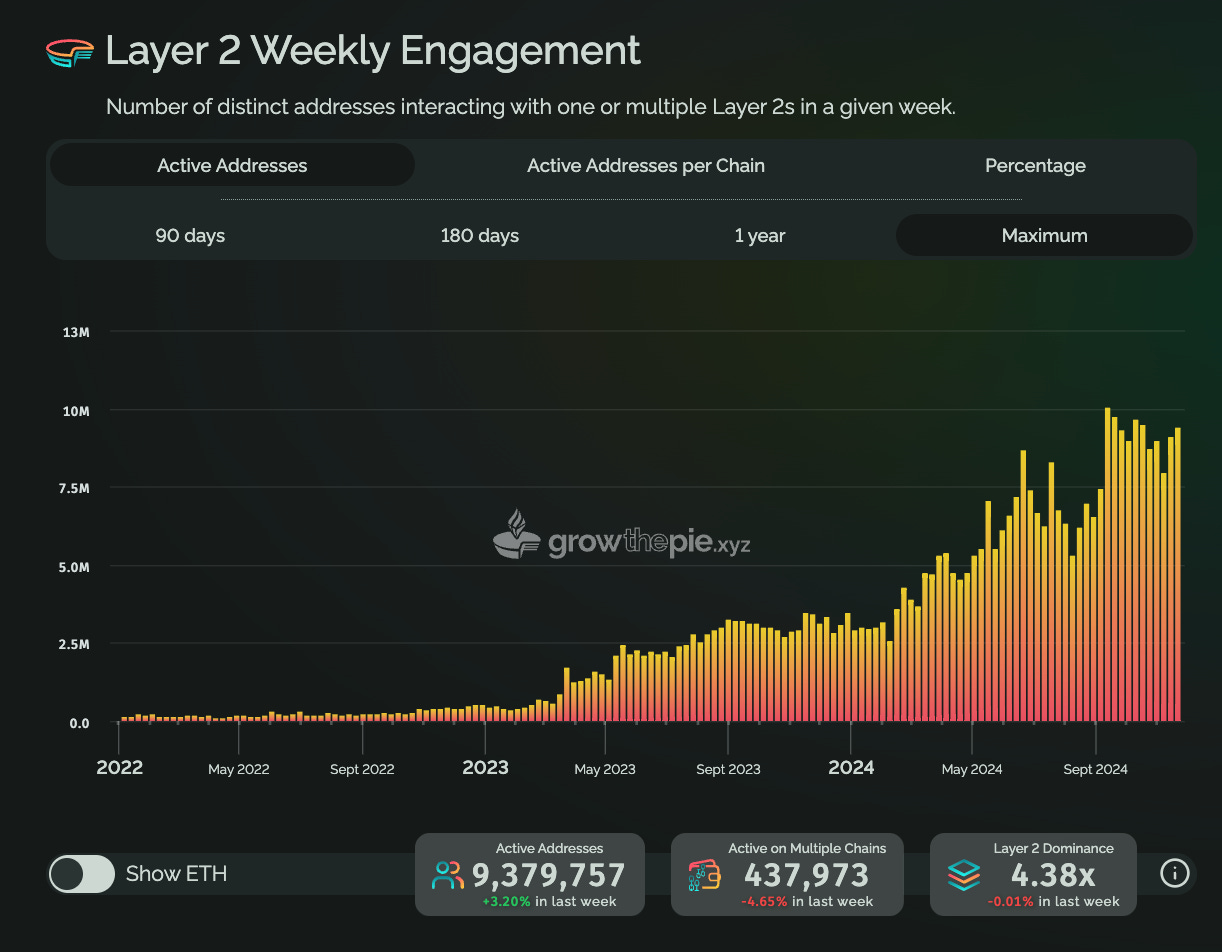The width and height of the screenshot is (1222, 952).
Task: Open the info icon near Layer 2 Dominance card
Action: coord(1174,873)
